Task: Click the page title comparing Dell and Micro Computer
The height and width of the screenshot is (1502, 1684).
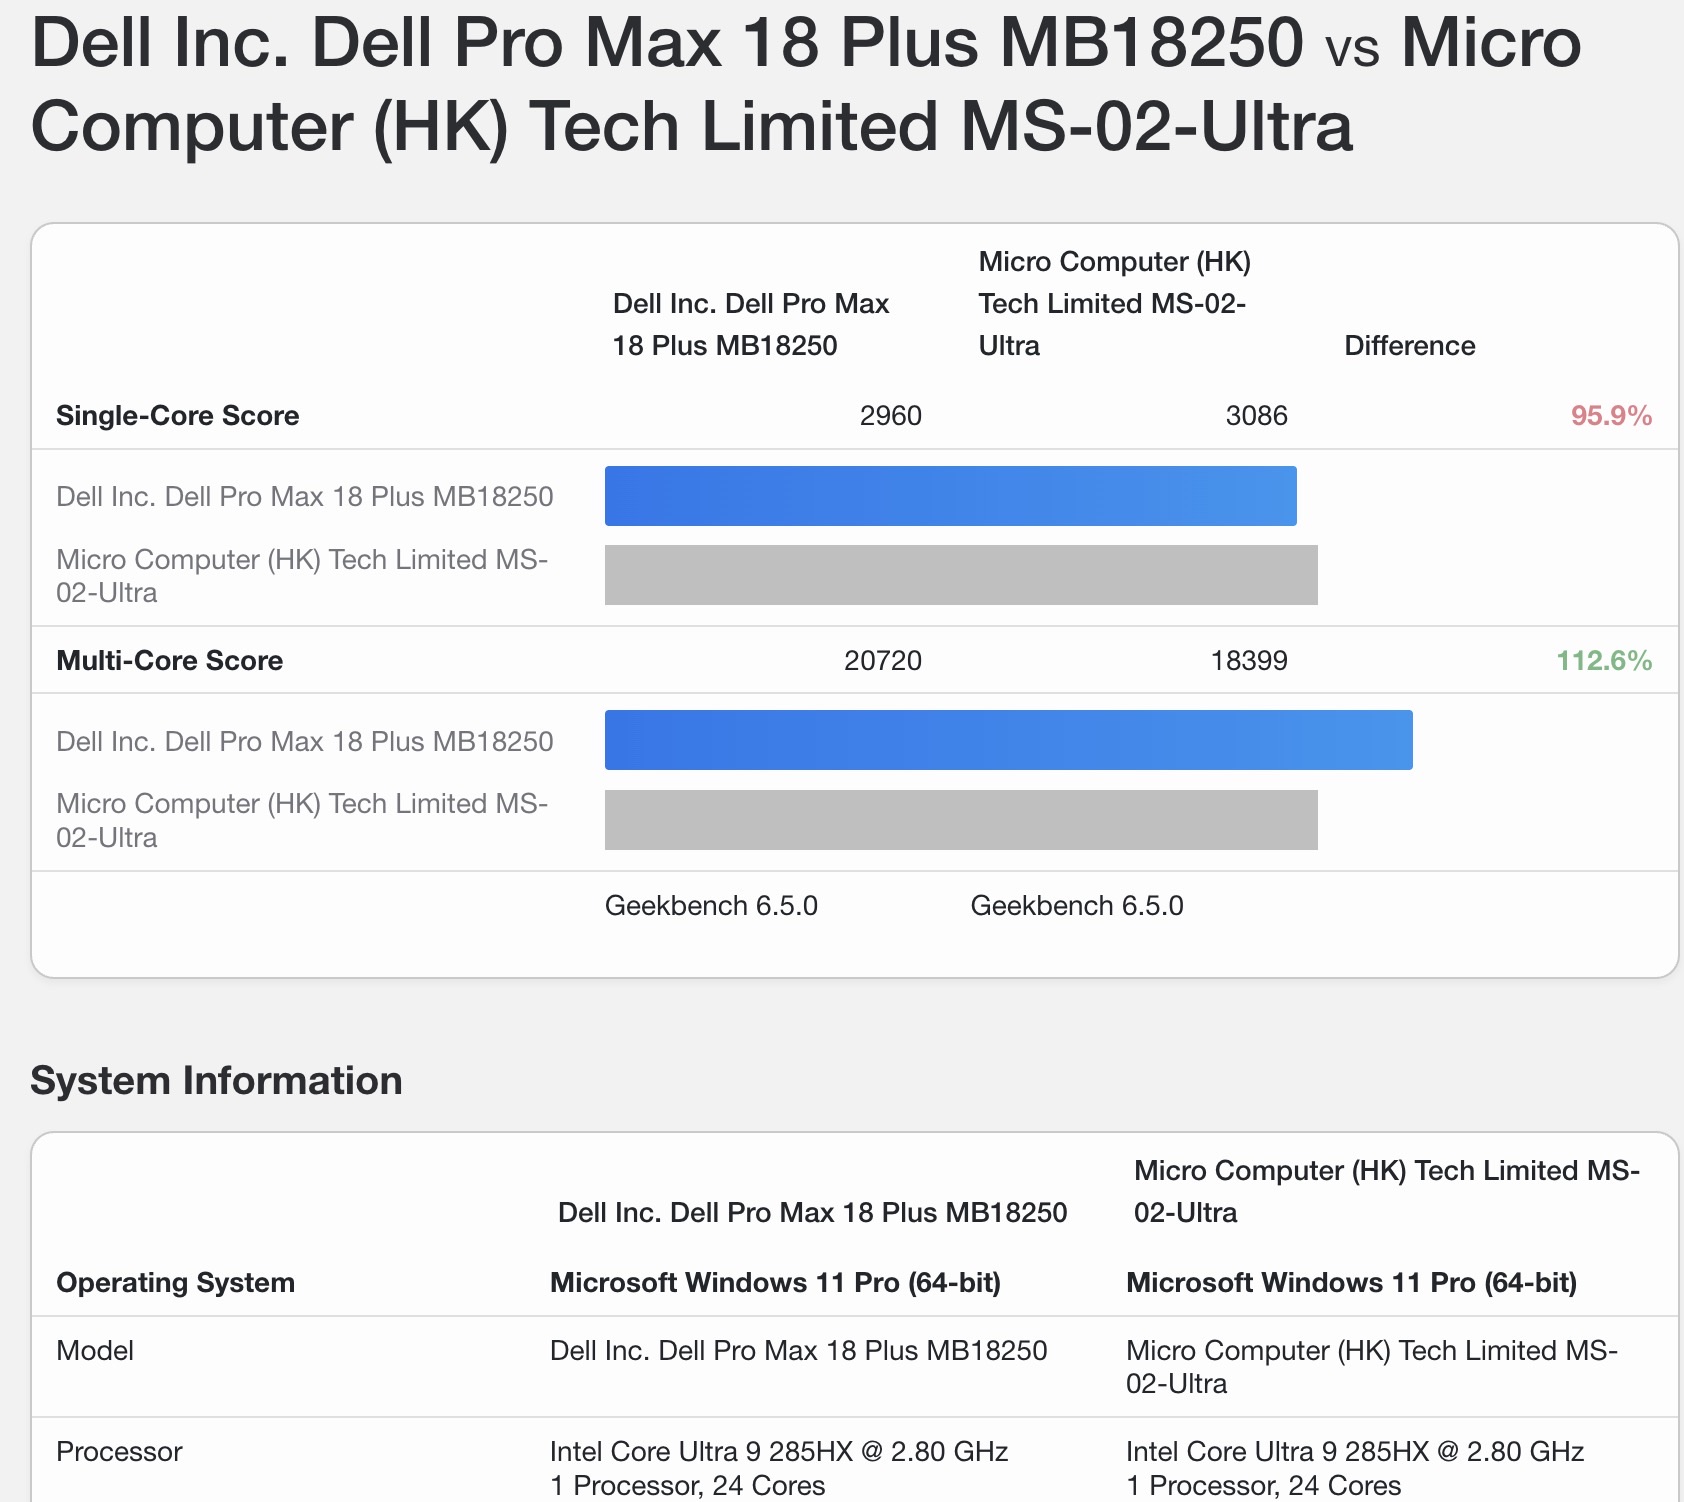Action: pyautogui.click(x=806, y=84)
